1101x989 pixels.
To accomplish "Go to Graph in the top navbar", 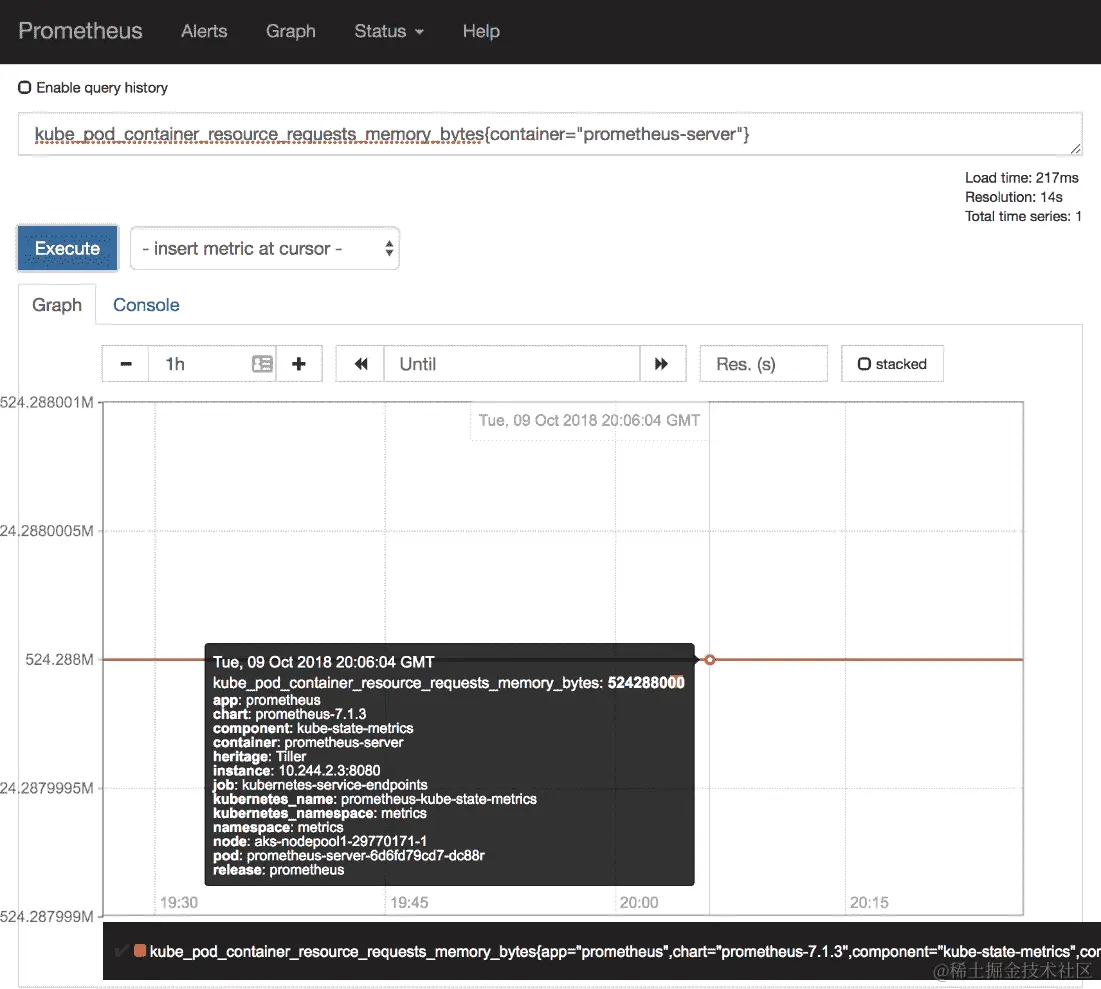I will click(x=291, y=31).
